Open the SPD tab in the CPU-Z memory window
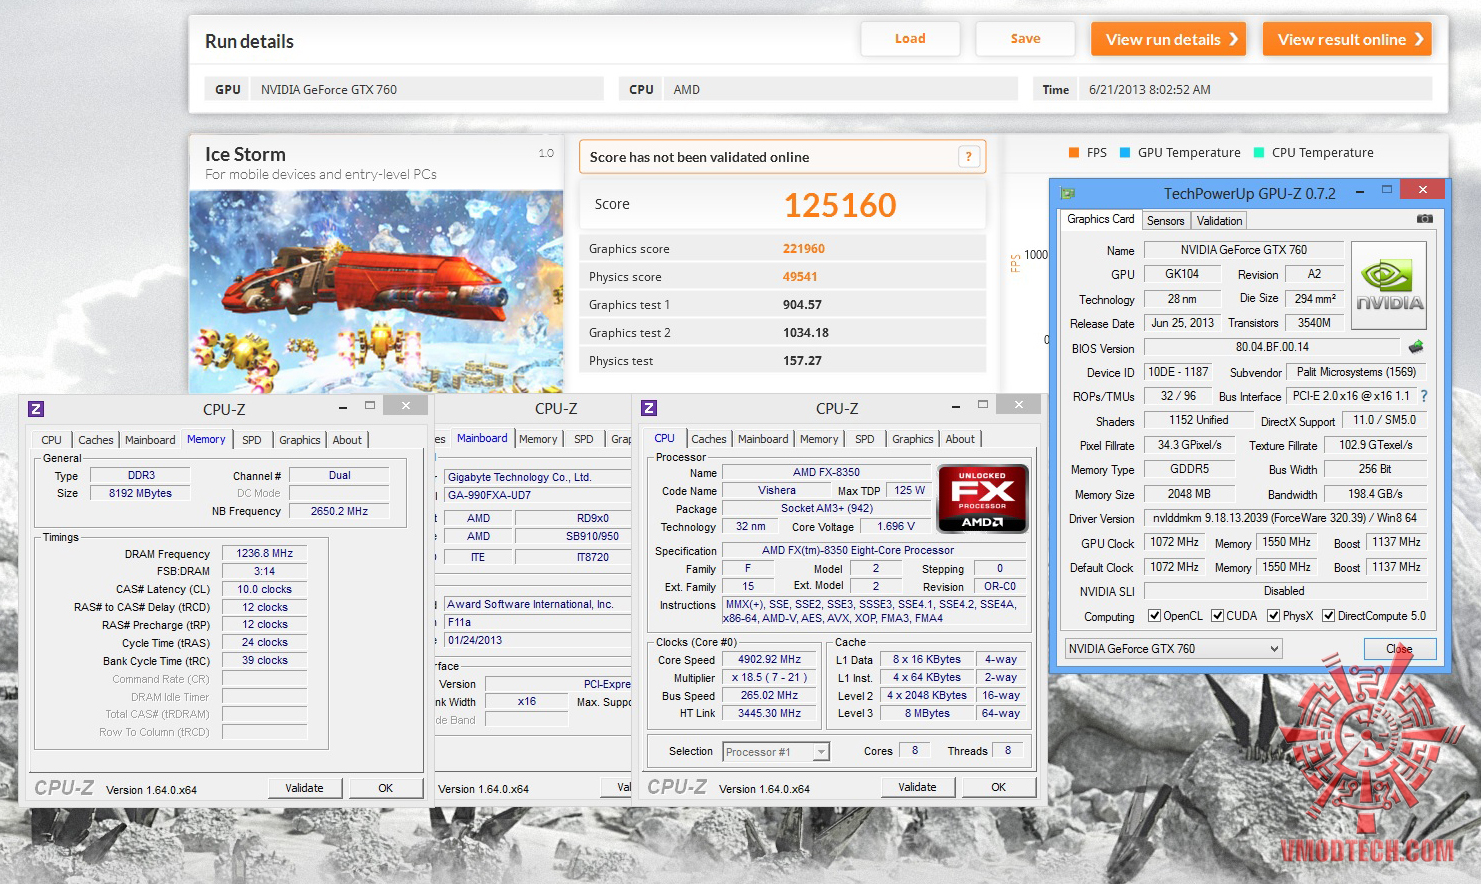This screenshot has height=884, width=1481. [x=252, y=440]
